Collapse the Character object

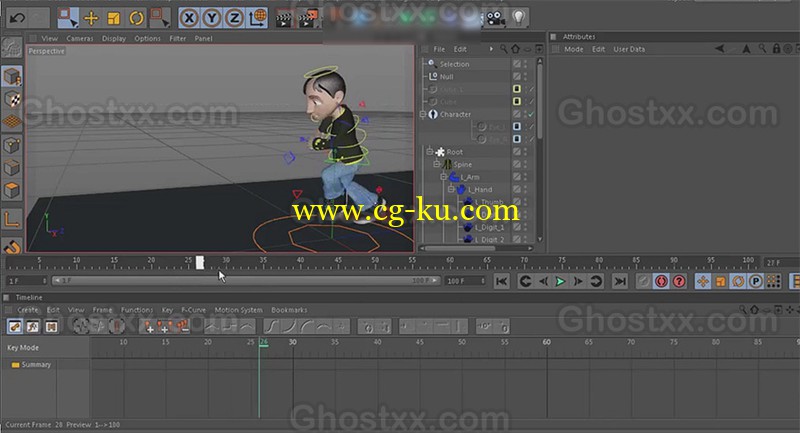[422, 114]
